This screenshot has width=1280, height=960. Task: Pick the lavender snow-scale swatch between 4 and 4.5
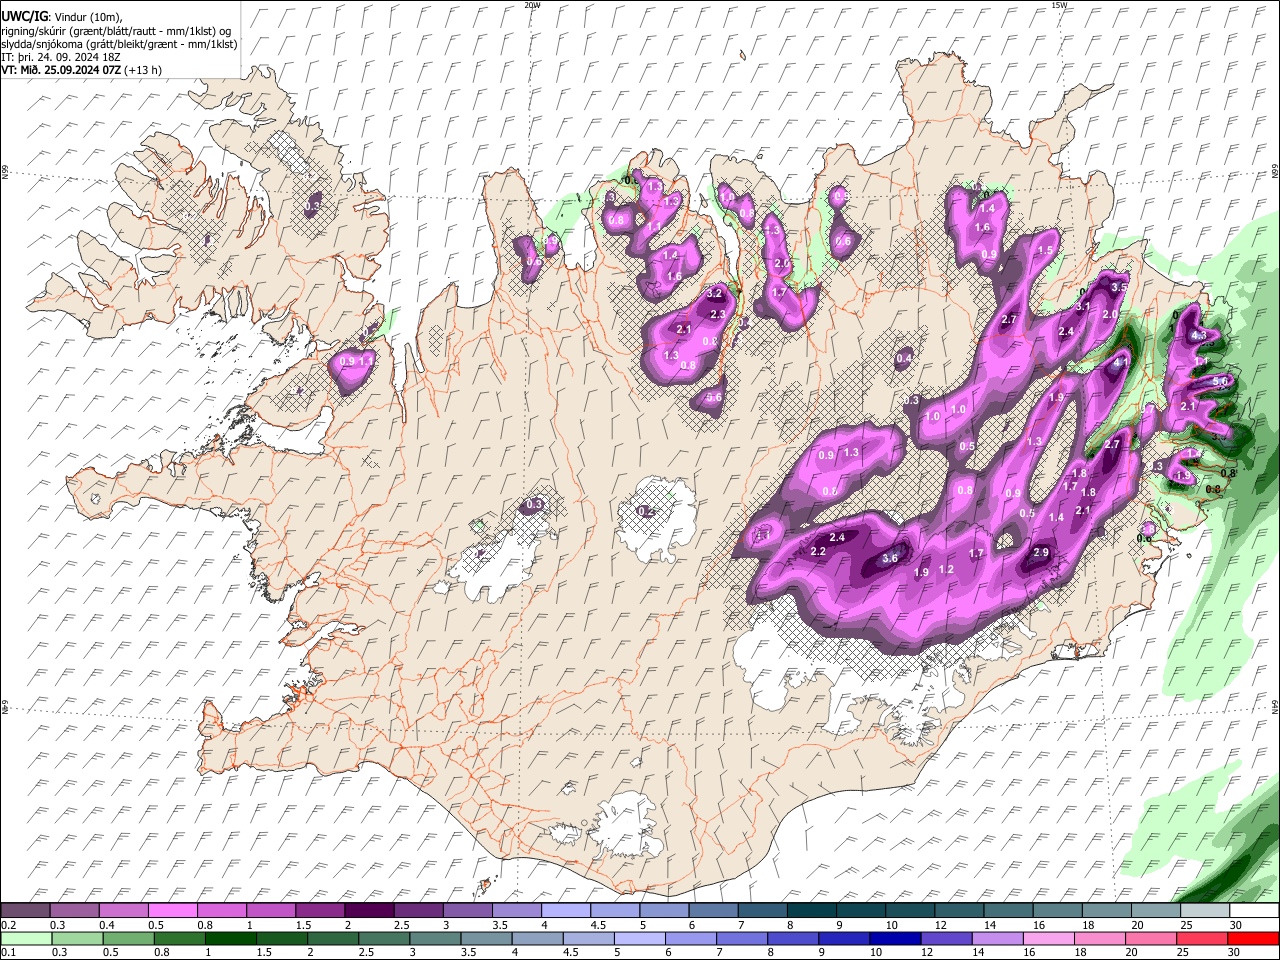point(565,911)
